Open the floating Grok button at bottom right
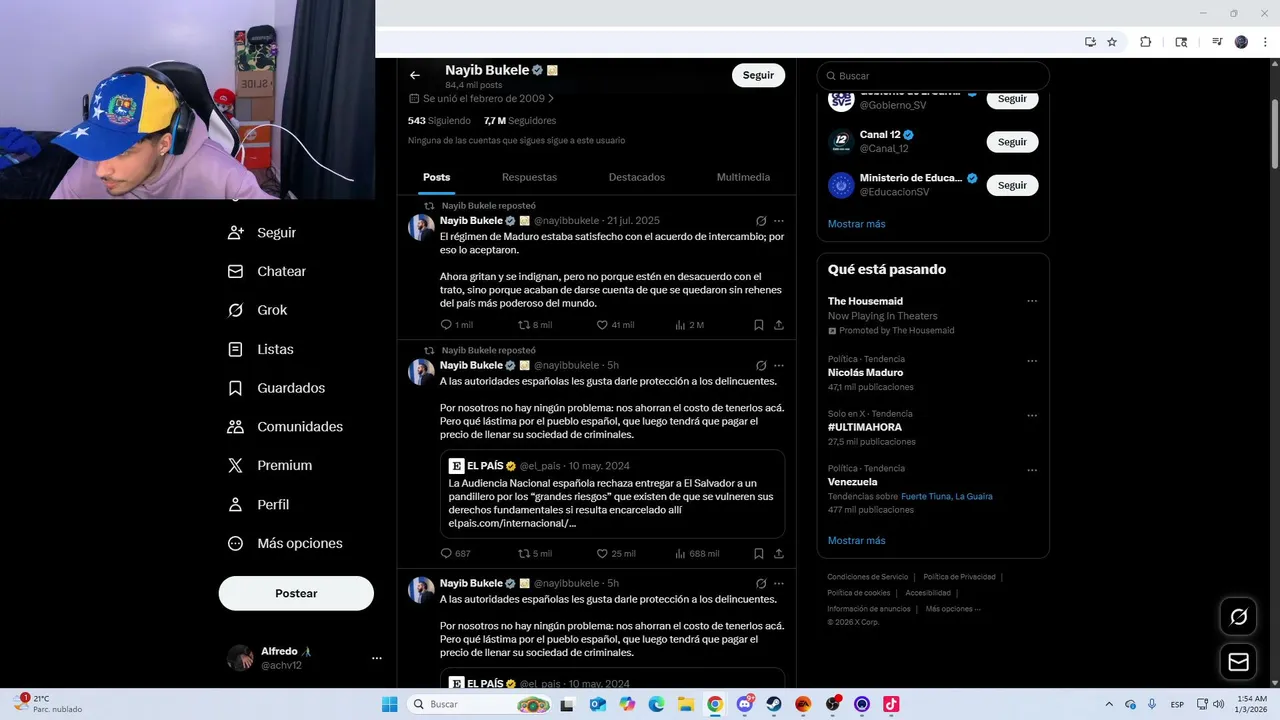This screenshot has height=720, width=1280. point(1238,617)
